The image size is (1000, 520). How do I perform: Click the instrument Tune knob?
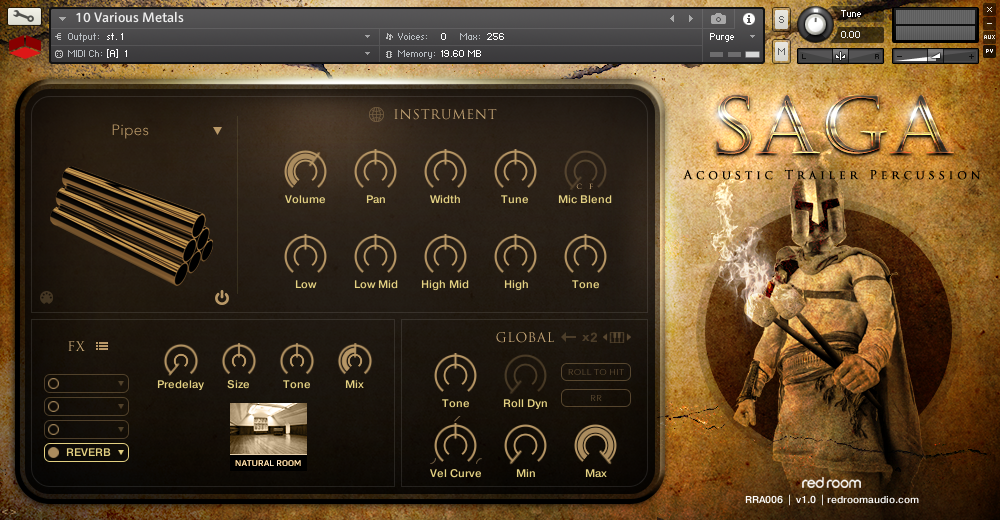pos(515,171)
